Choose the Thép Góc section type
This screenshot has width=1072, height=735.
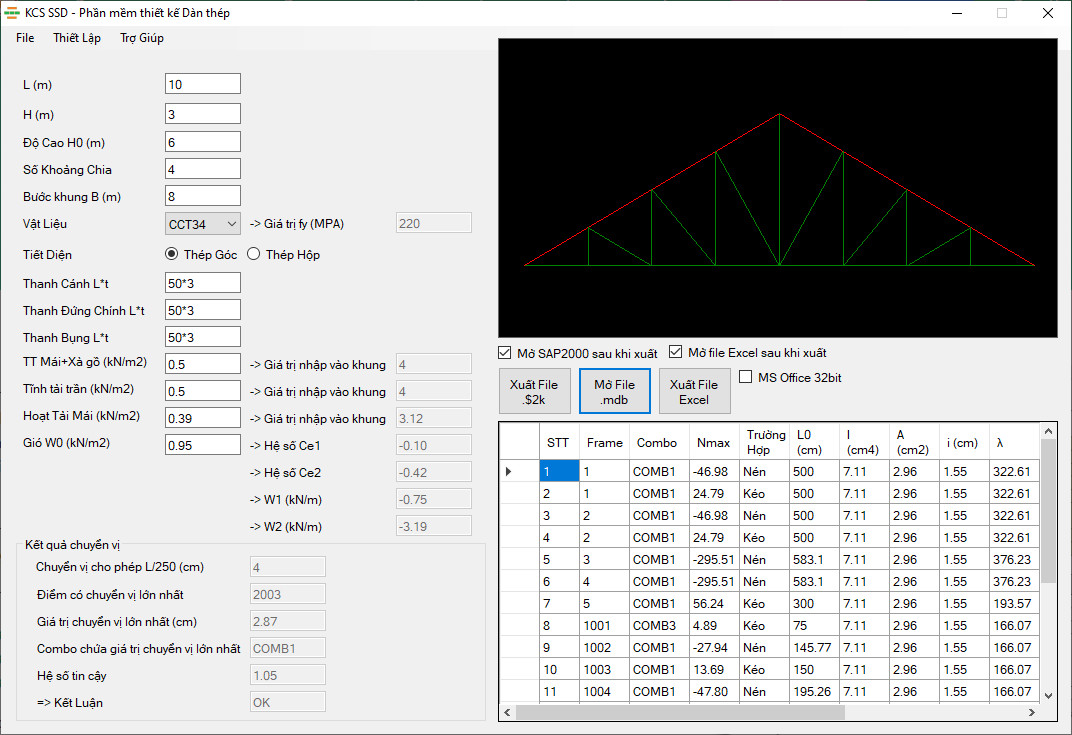coord(172,254)
